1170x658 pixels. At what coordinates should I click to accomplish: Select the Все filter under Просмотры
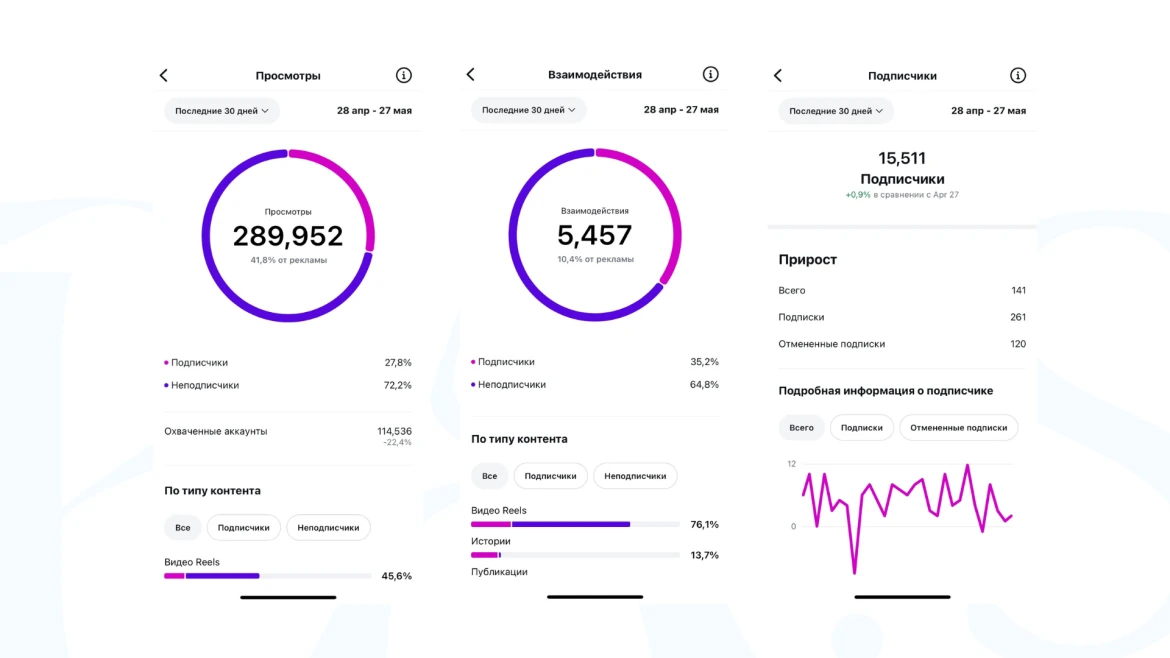[183, 527]
